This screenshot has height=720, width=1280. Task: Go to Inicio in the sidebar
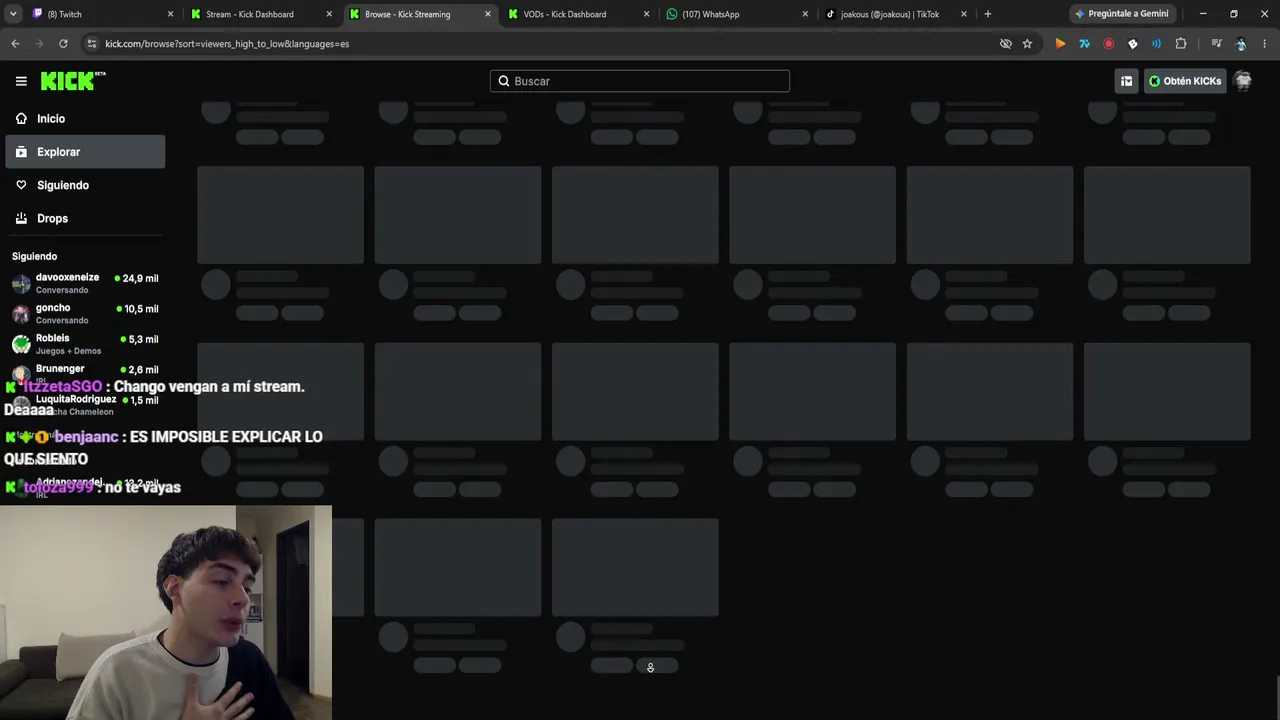pos(85,118)
